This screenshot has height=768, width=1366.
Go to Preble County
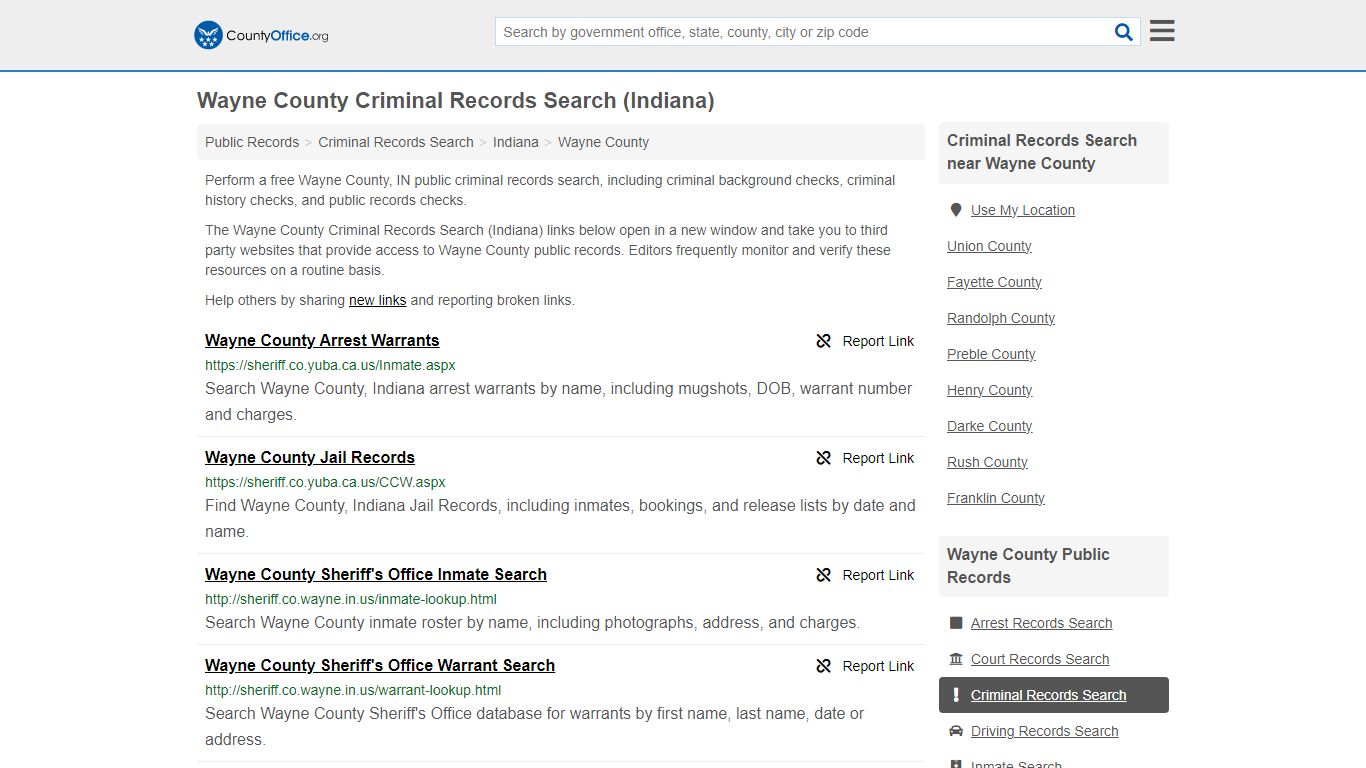[991, 354]
